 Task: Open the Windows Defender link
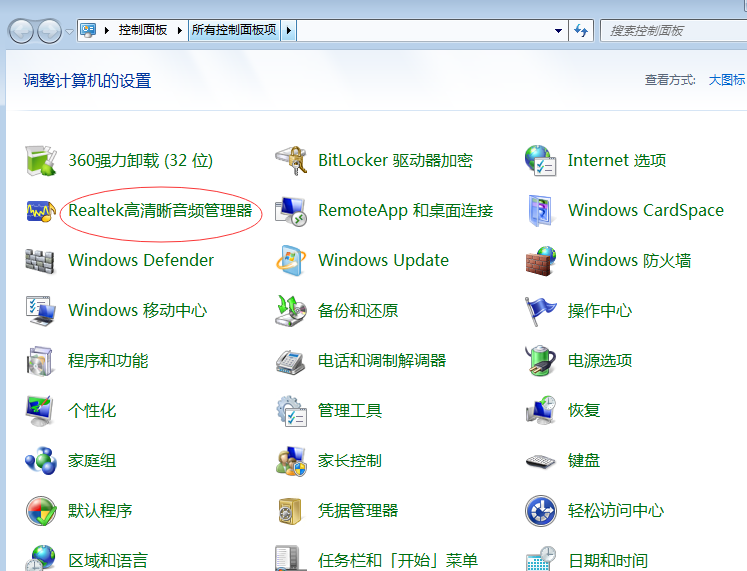click(141, 260)
